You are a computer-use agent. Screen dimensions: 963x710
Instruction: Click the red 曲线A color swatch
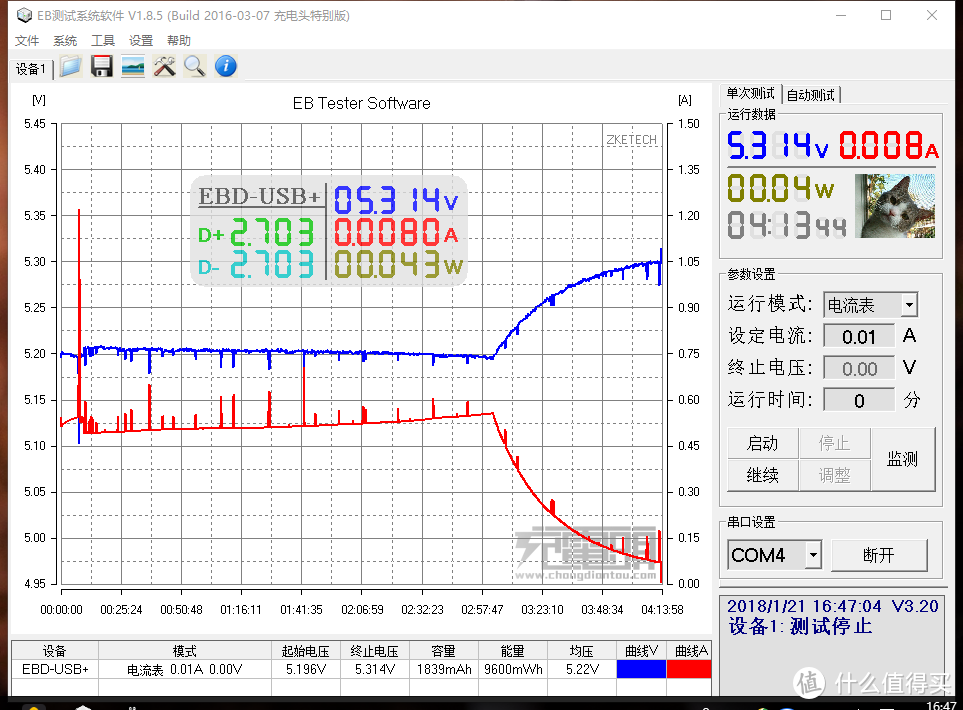pos(689,669)
